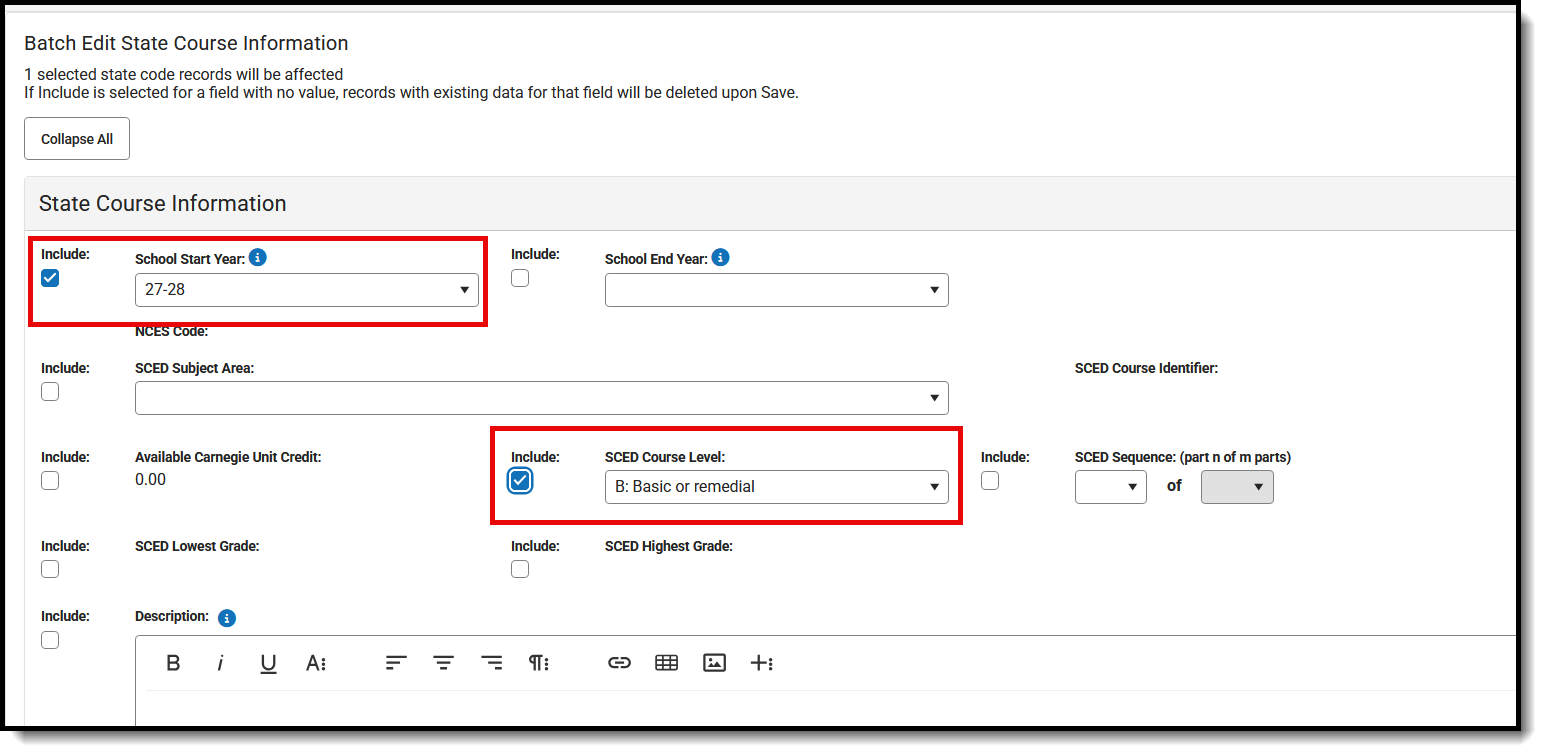Click the School End Year info icon
The image size is (1546, 756).
(x=722, y=257)
